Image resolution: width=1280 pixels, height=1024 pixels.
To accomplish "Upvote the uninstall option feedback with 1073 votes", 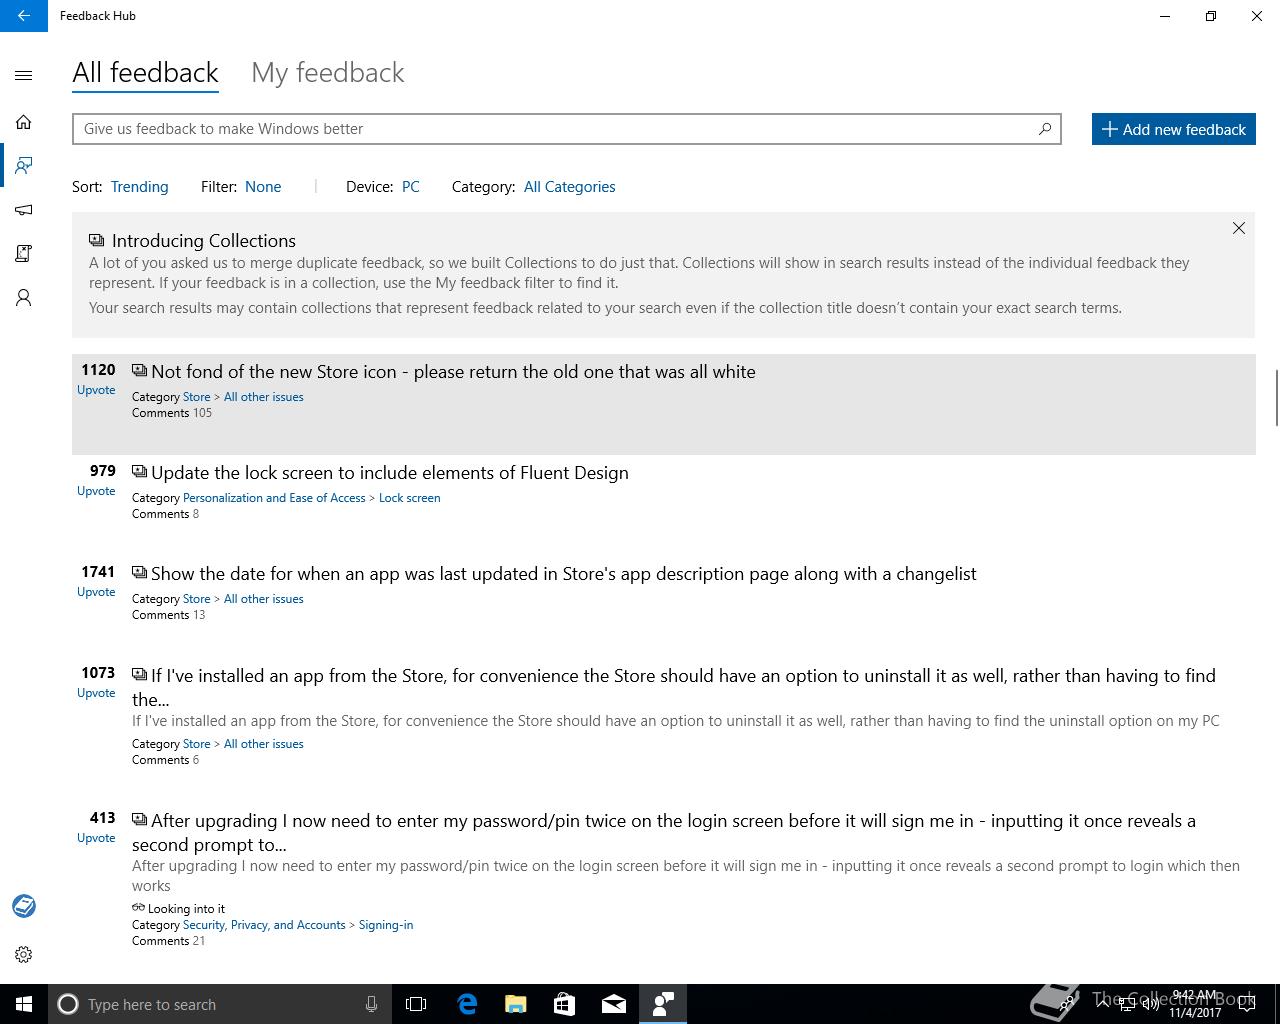I will [96, 693].
